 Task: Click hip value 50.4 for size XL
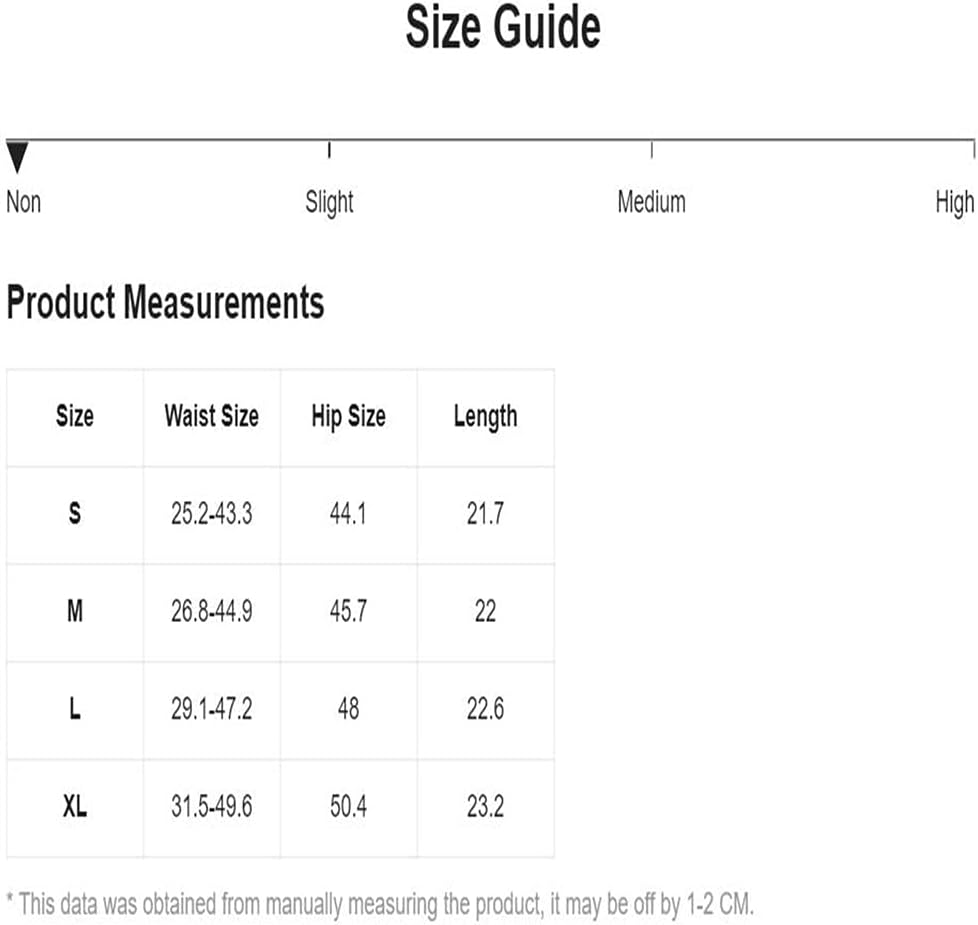pos(349,806)
